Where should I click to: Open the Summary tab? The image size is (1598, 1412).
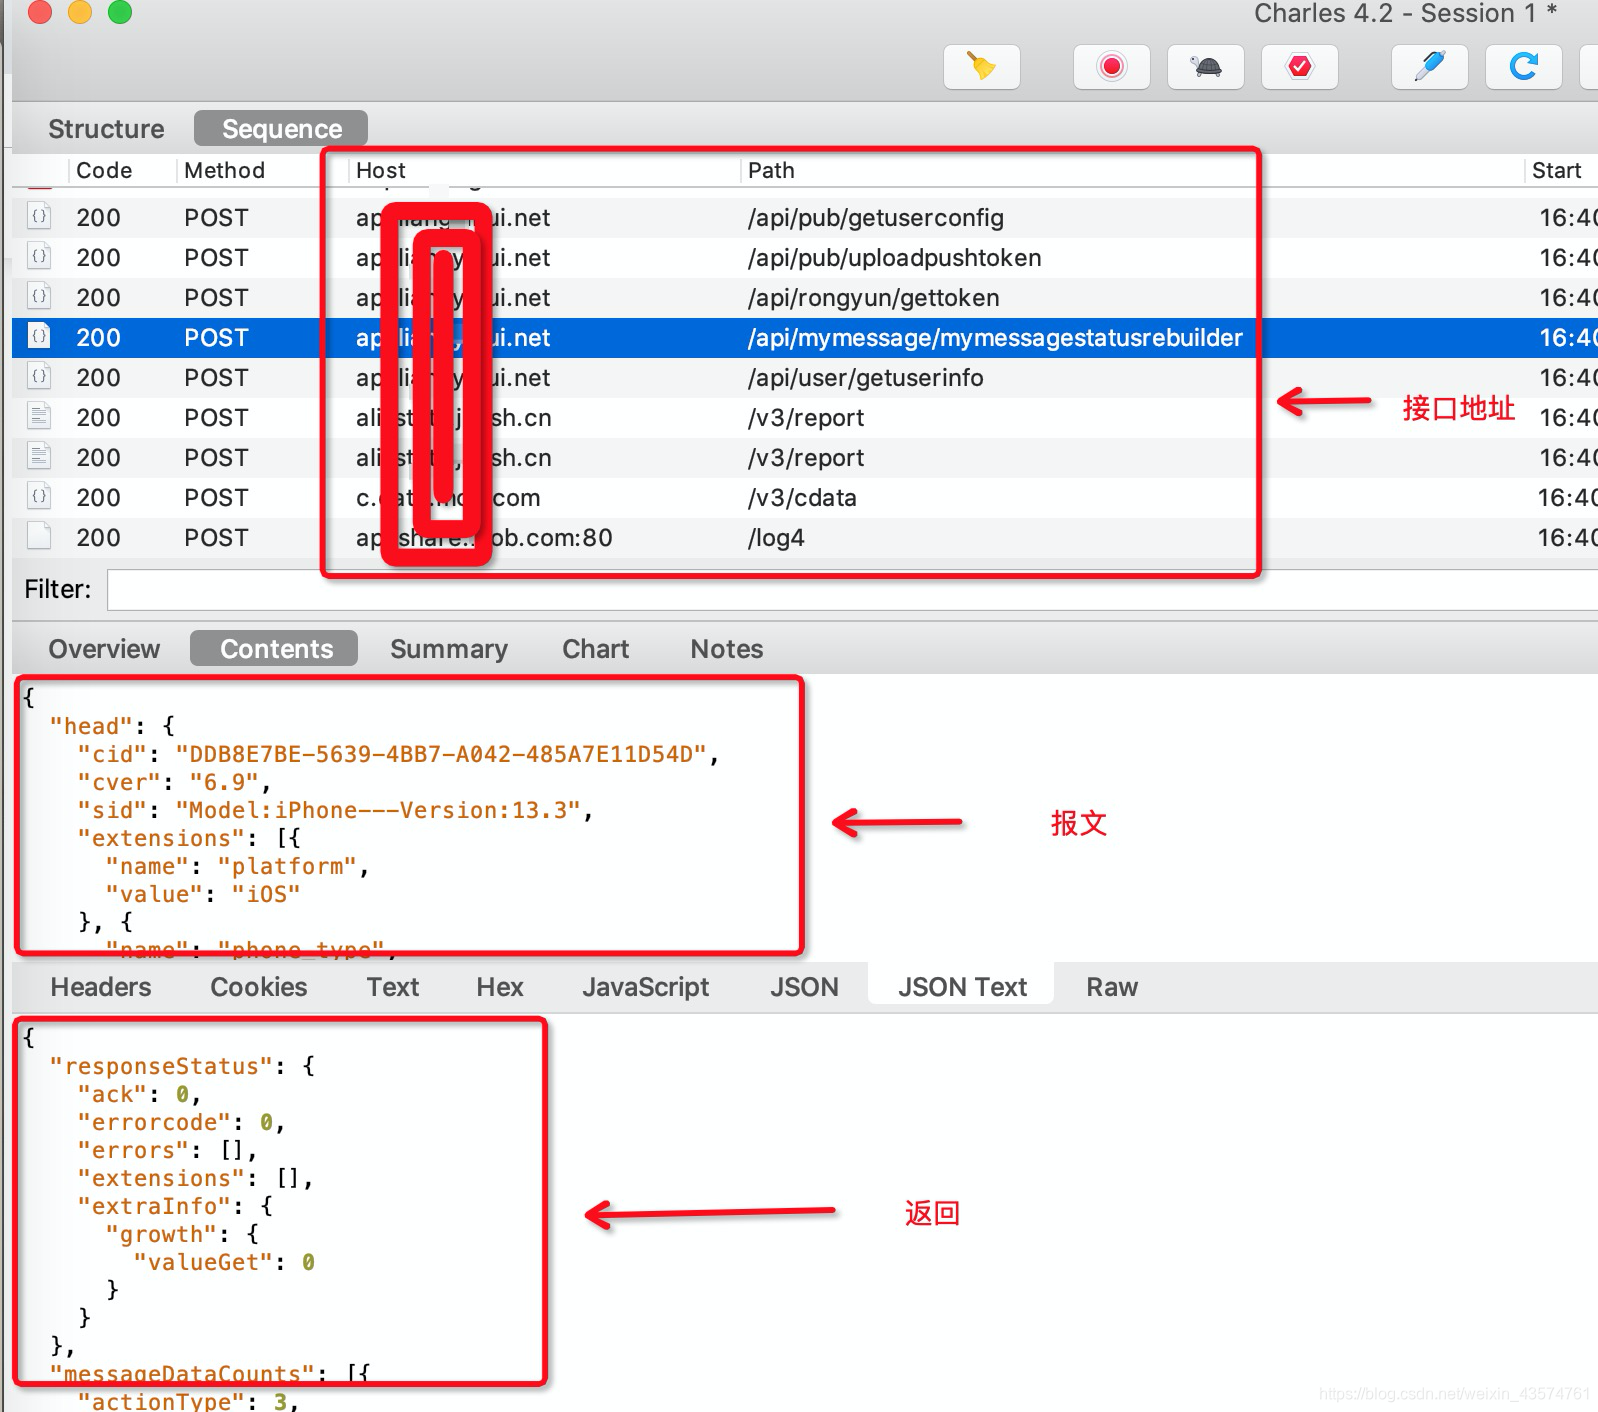[x=448, y=649]
